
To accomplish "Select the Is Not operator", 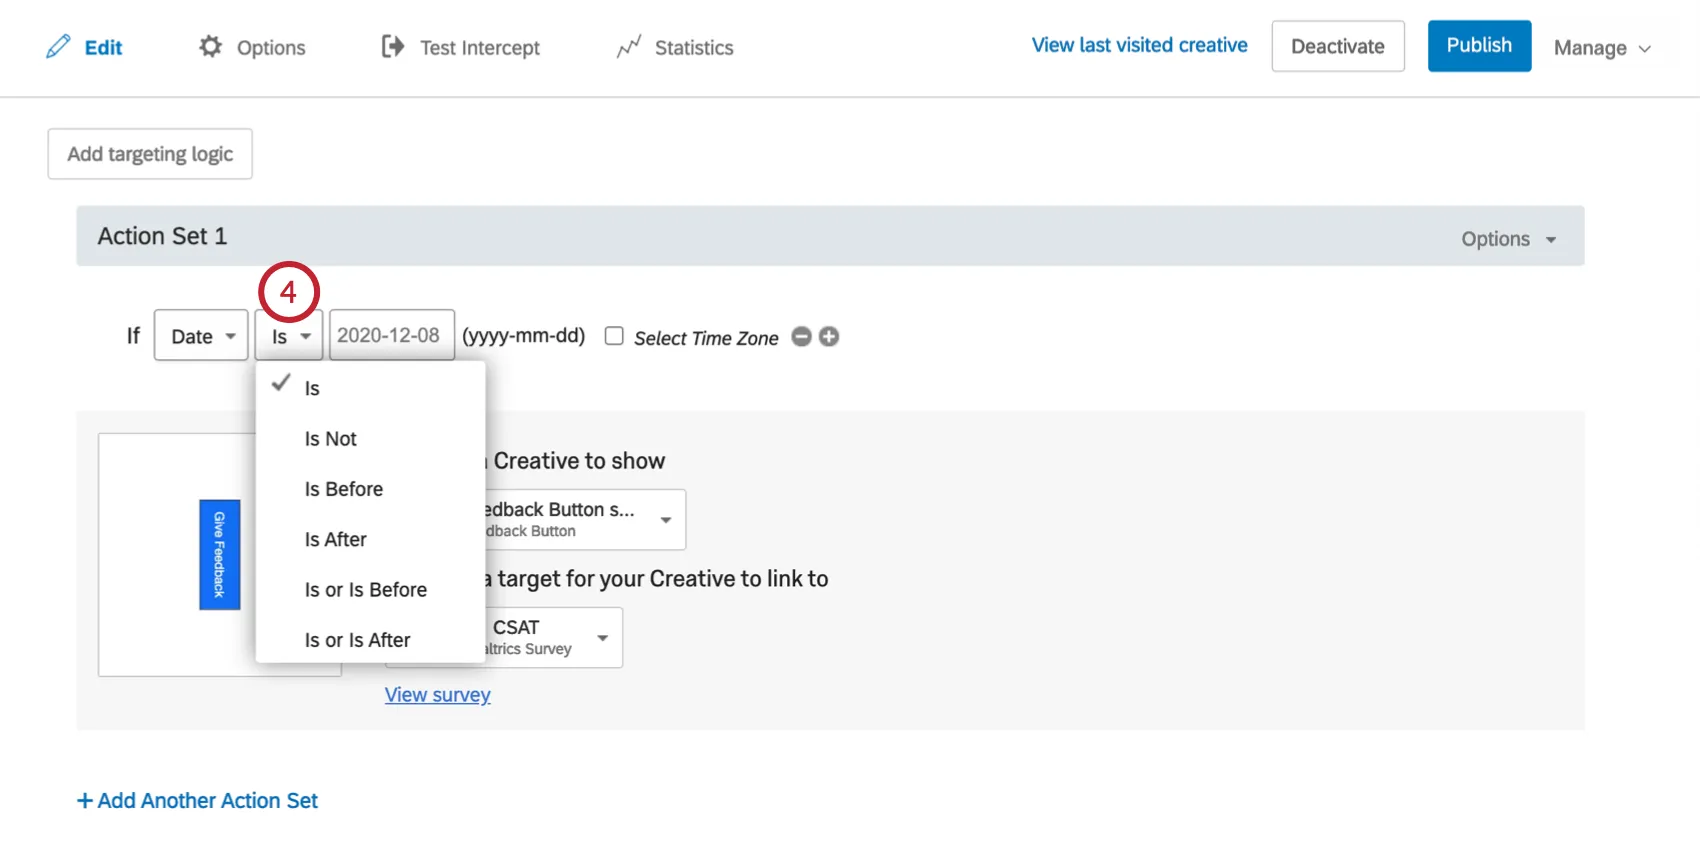I will click(x=331, y=439).
